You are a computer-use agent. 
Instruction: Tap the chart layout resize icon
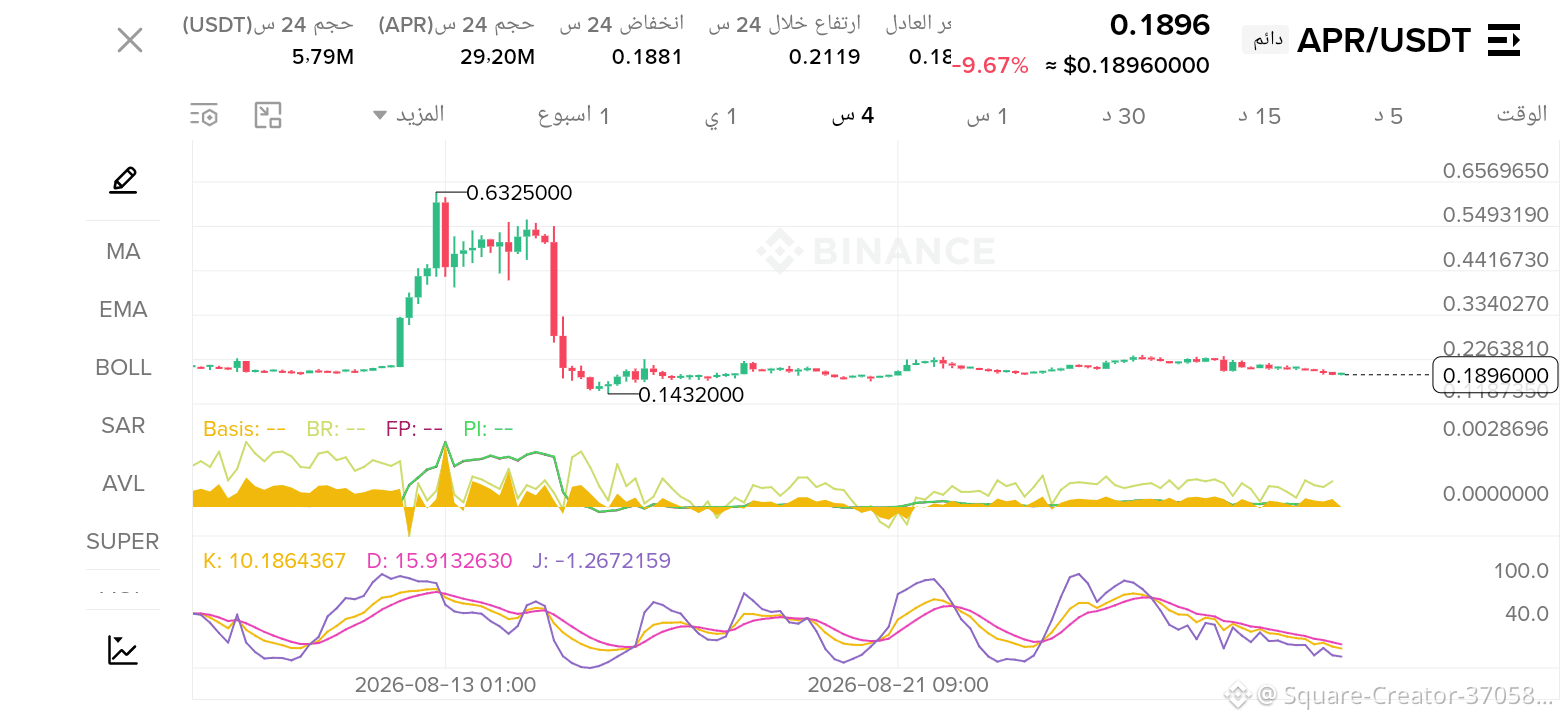268,115
